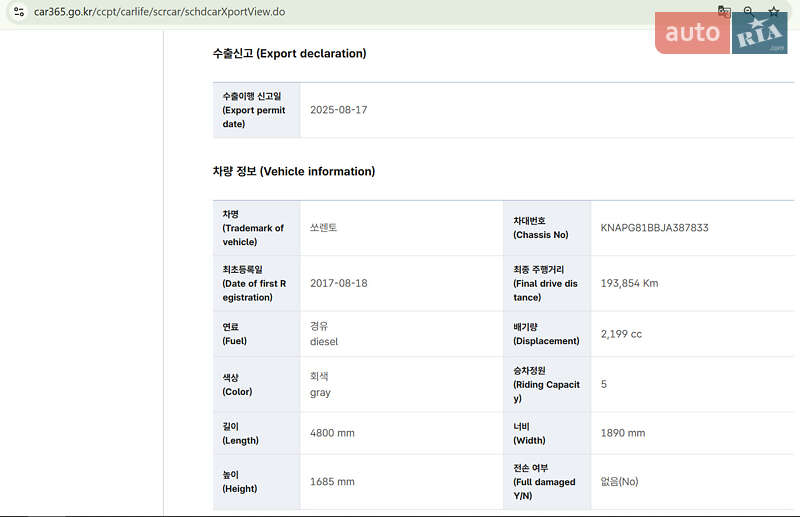
Task: Click the gray color value
Action: point(320,393)
